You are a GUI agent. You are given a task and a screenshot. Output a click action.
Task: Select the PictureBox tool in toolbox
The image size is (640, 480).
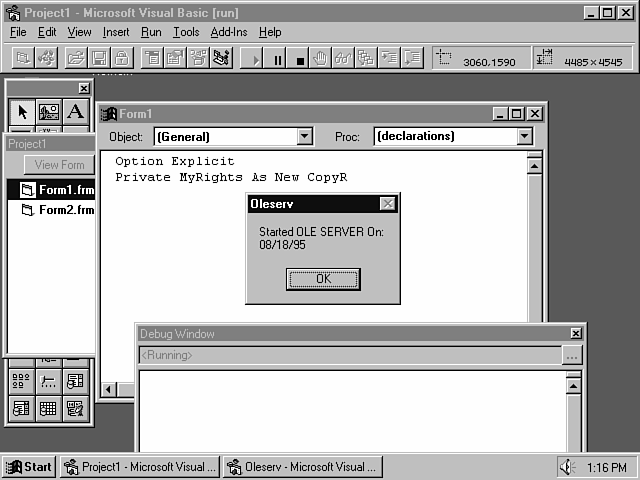click(48, 111)
